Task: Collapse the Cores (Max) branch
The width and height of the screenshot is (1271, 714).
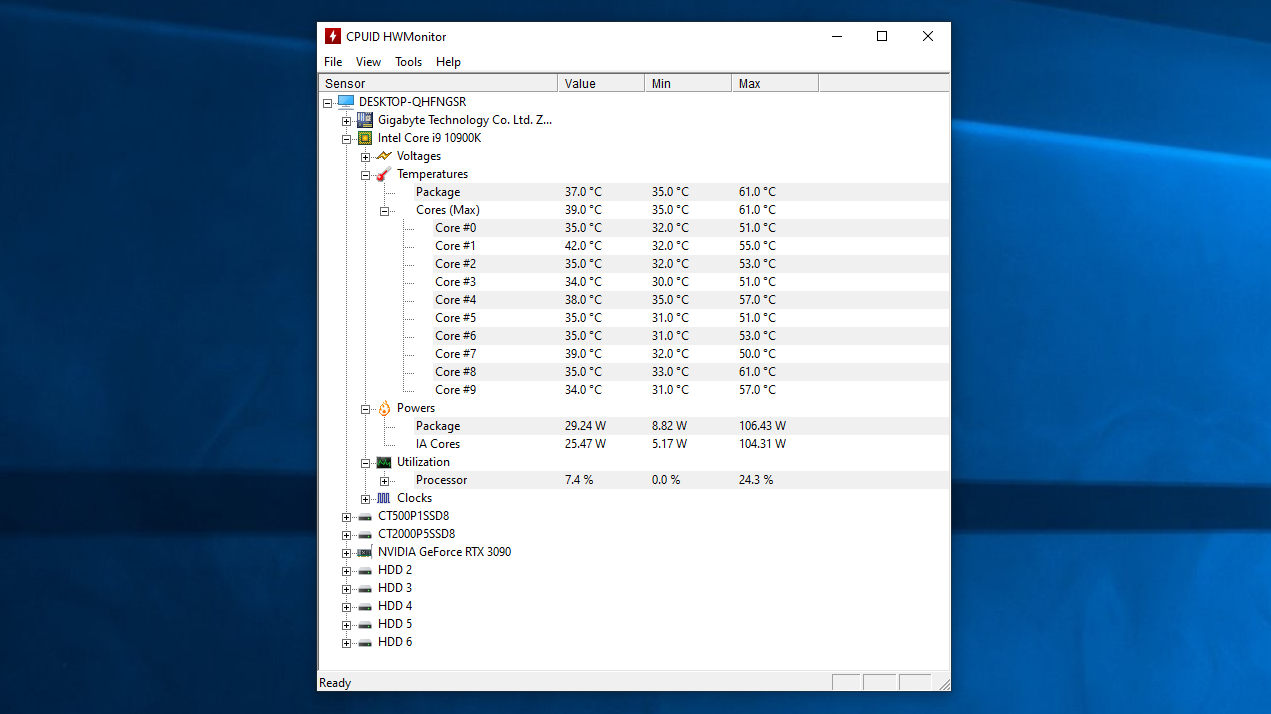Action: (x=385, y=210)
